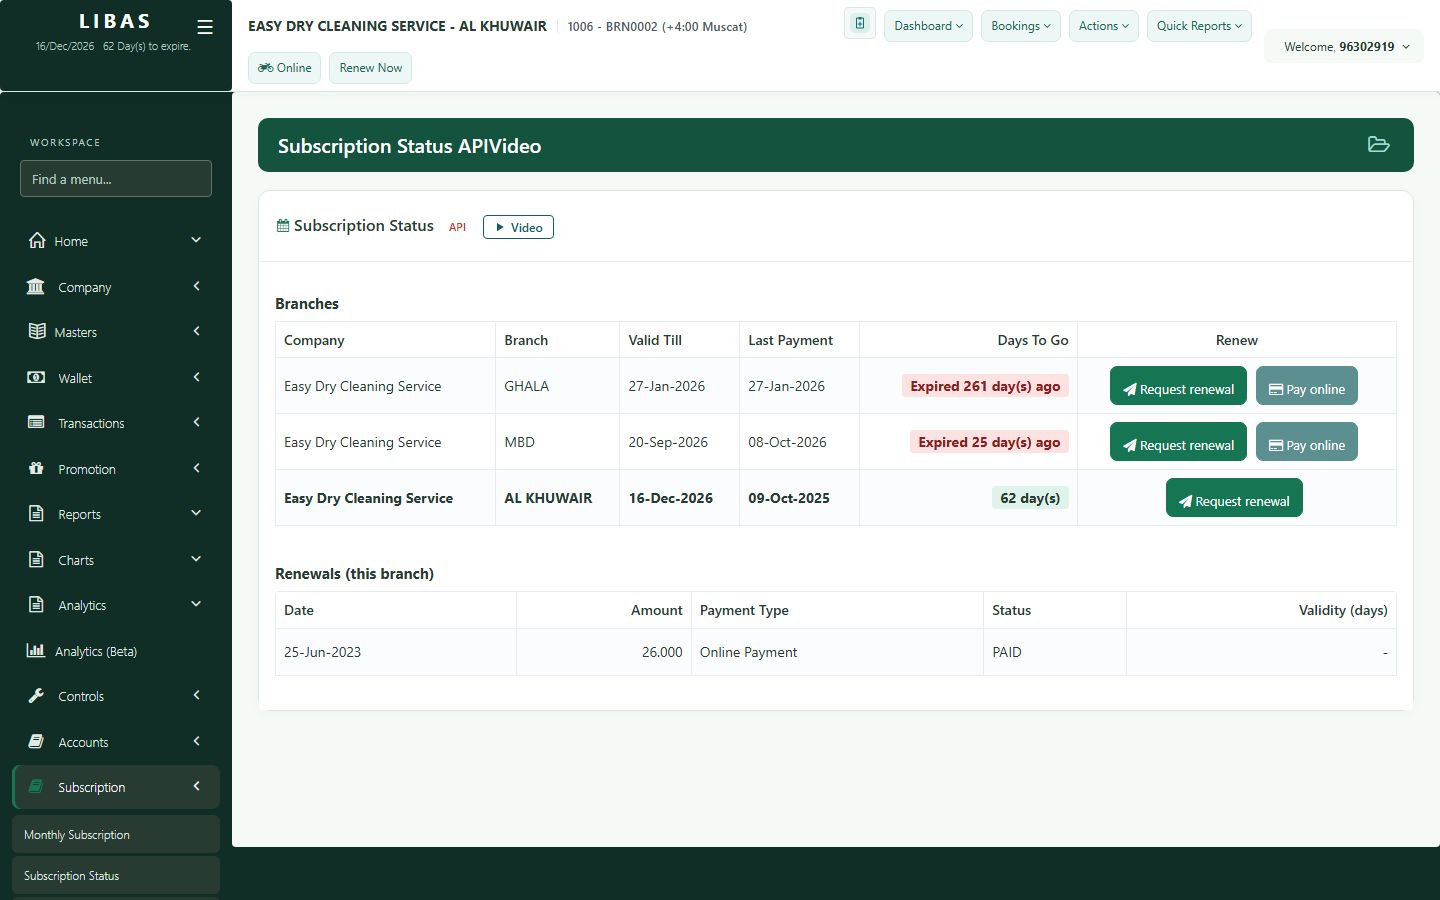
Task: Open the Dashboard dropdown
Action: tap(928, 26)
